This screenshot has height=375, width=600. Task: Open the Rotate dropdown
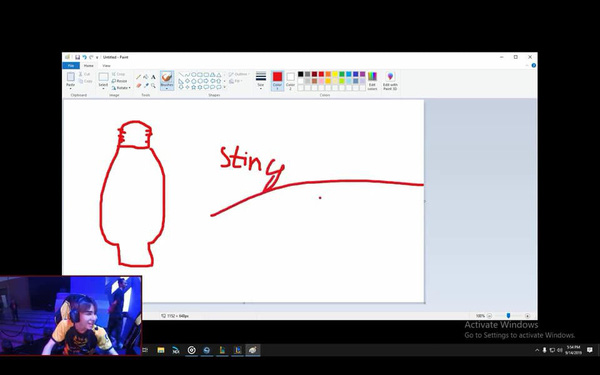click(121, 88)
